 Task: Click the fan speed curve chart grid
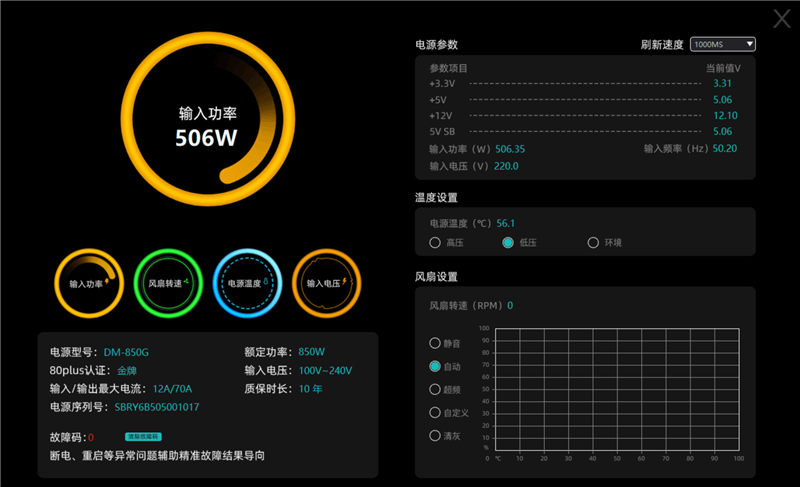617,390
